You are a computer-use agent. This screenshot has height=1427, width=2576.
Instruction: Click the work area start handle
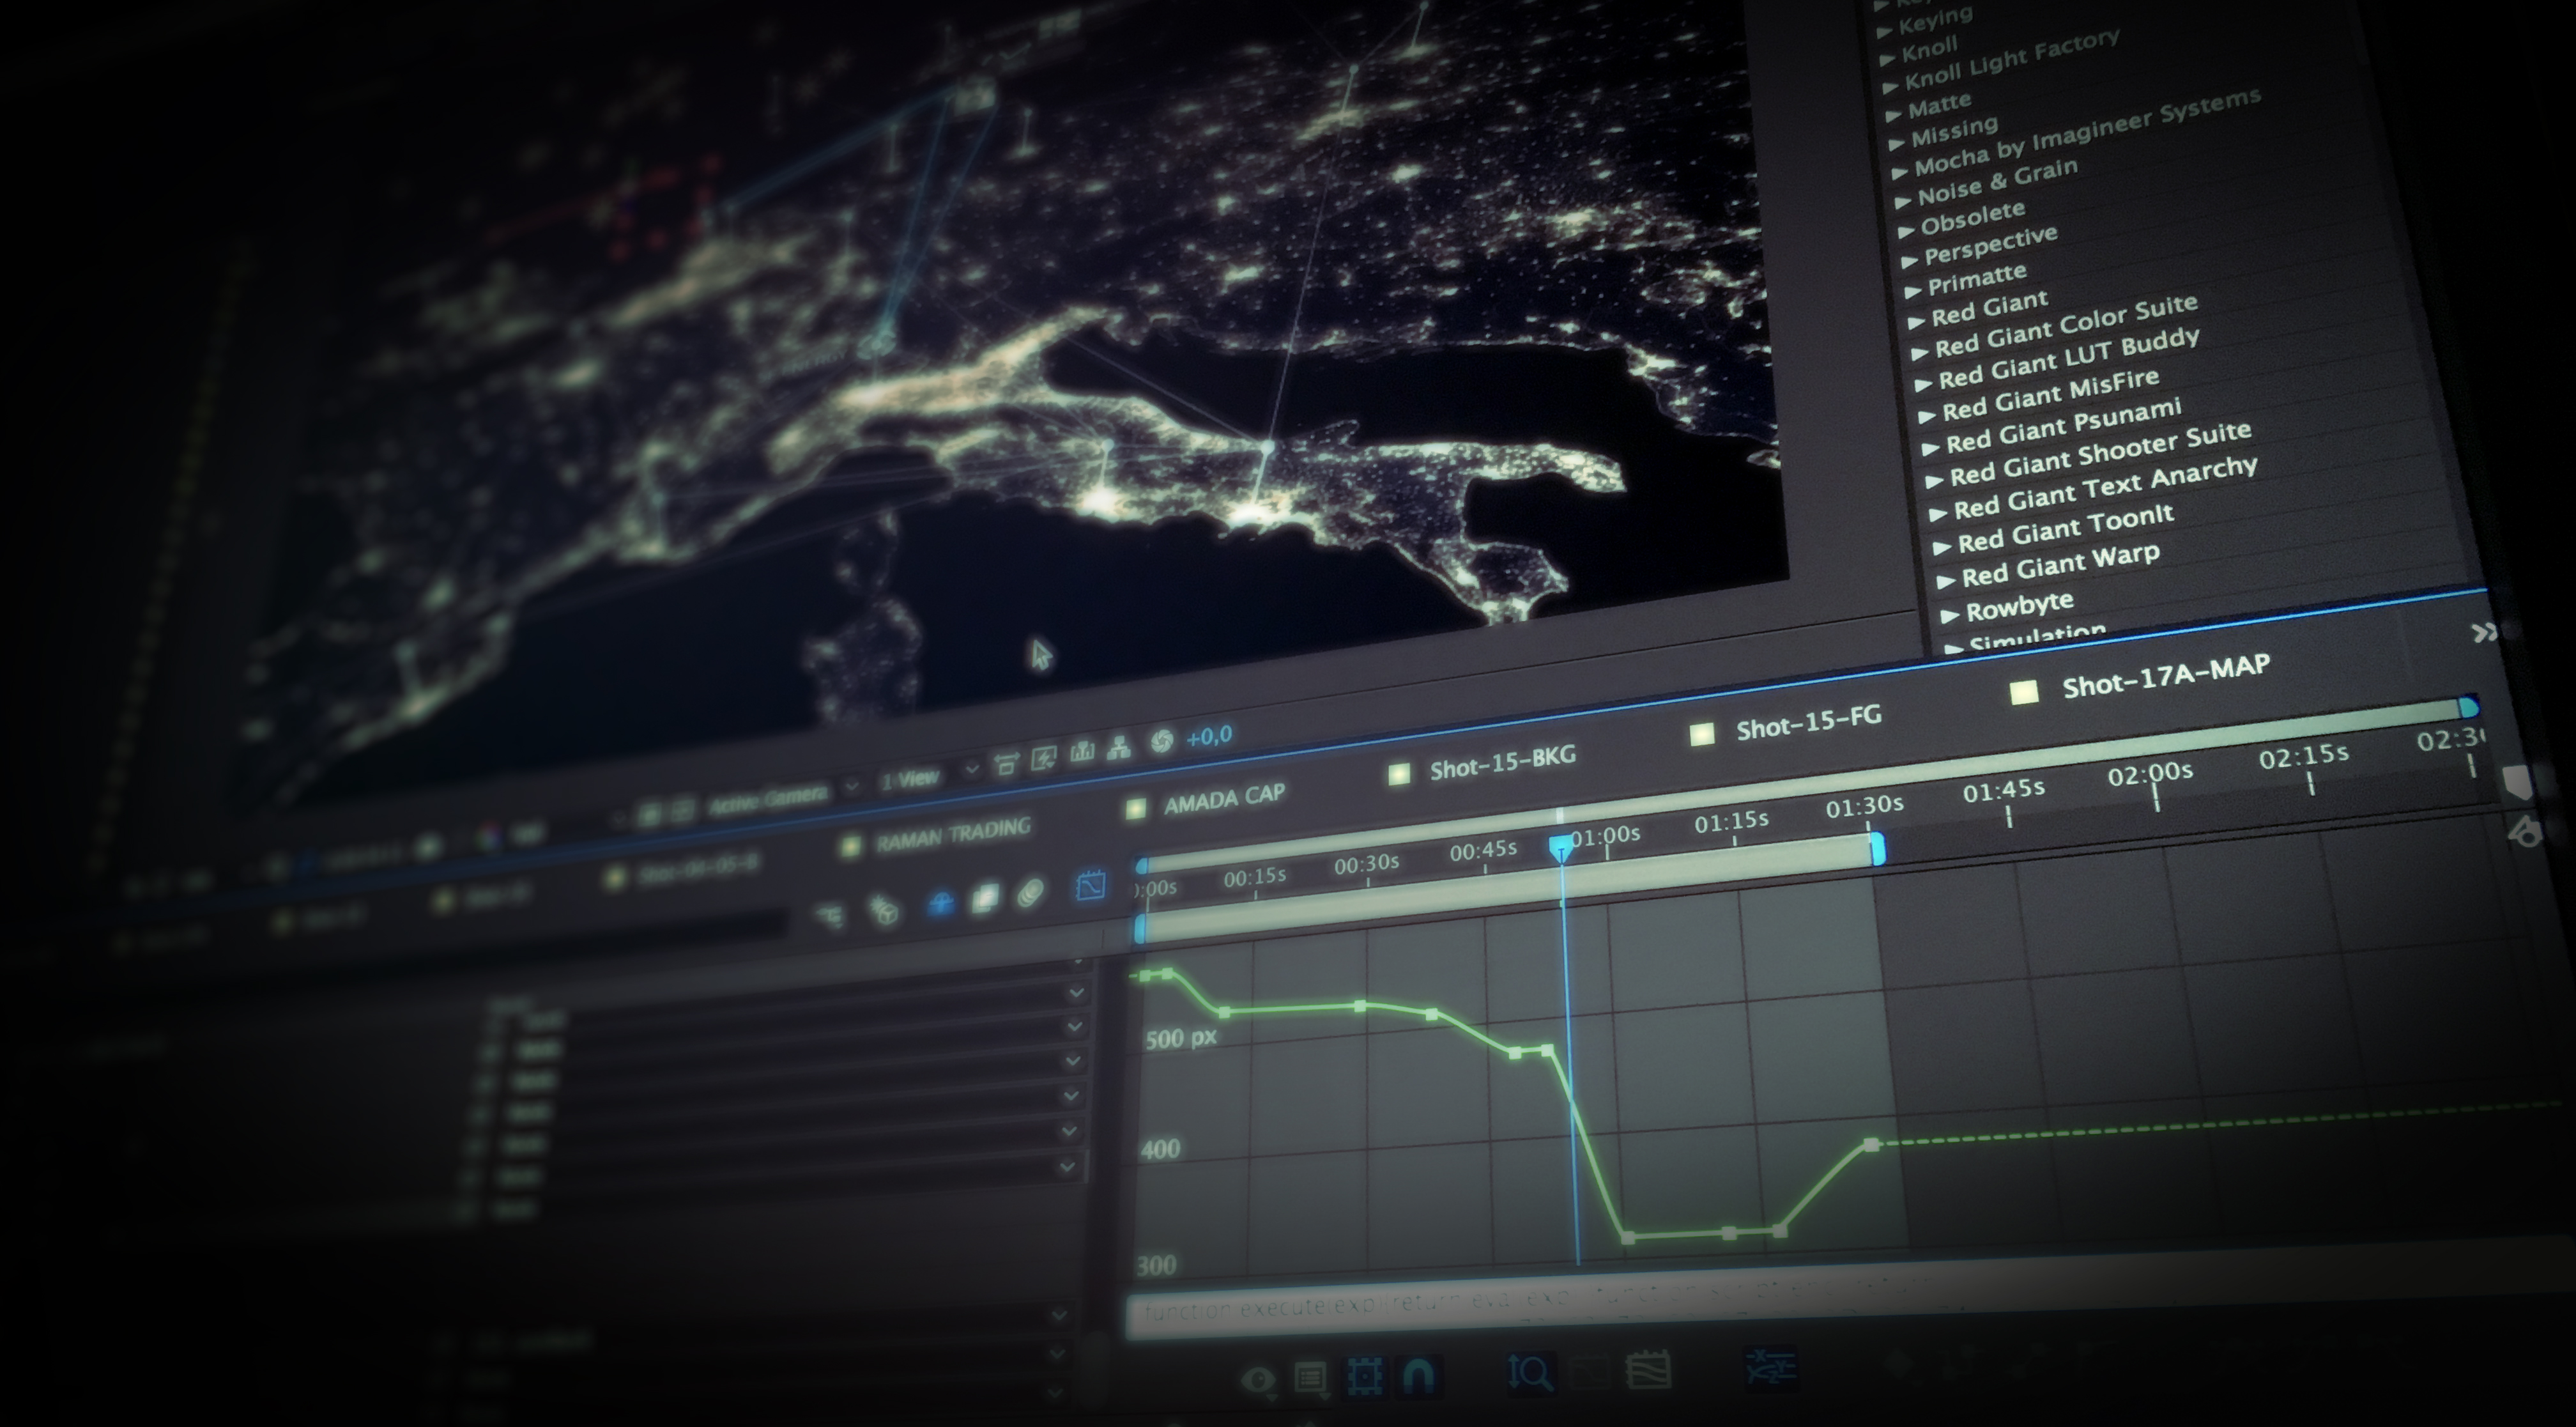pos(1141,928)
